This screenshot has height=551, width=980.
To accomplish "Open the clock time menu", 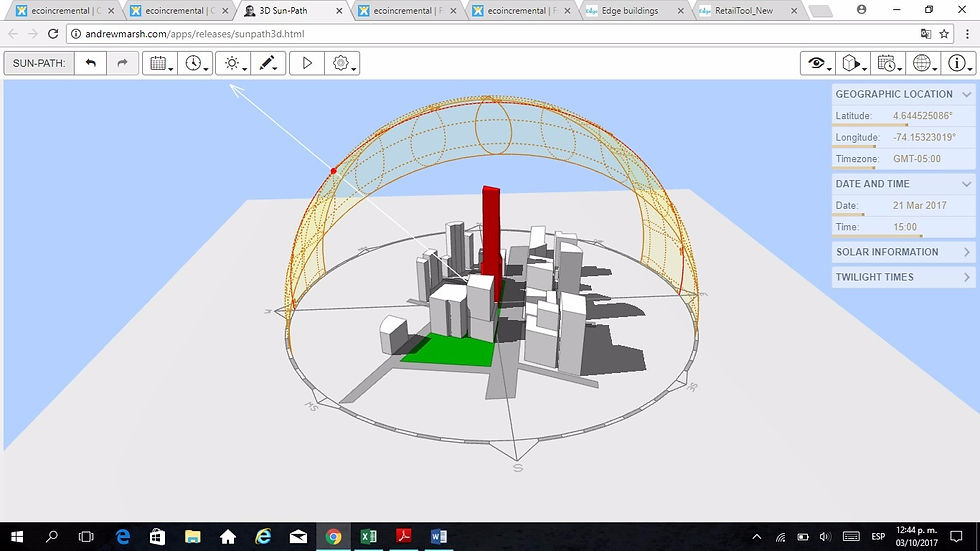I will pos(195,63).
